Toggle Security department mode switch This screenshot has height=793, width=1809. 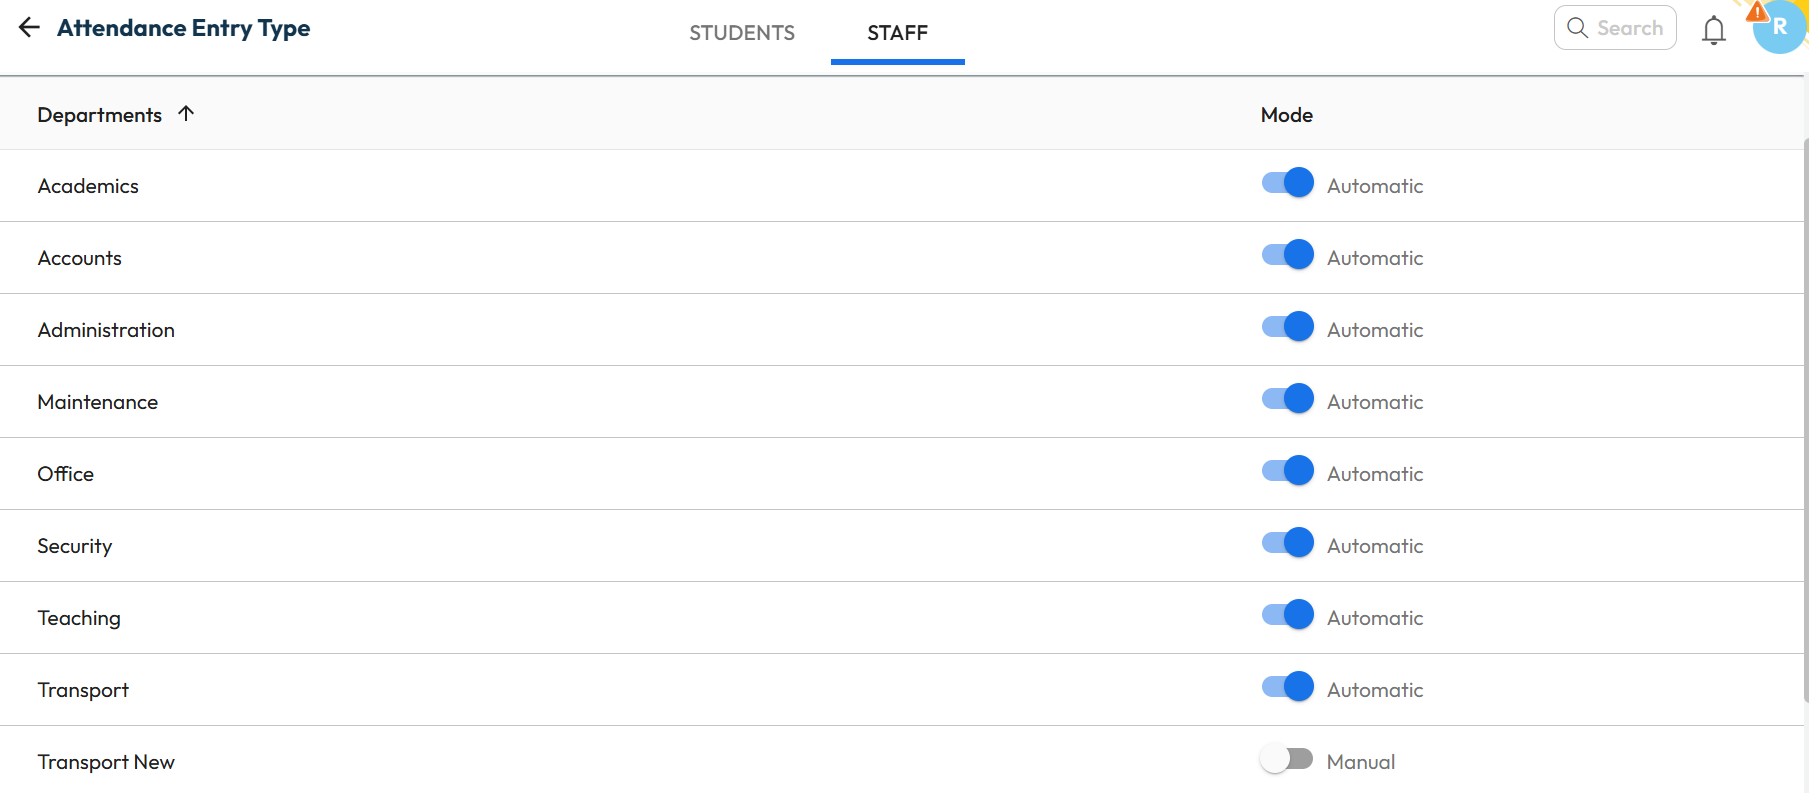1287,544
